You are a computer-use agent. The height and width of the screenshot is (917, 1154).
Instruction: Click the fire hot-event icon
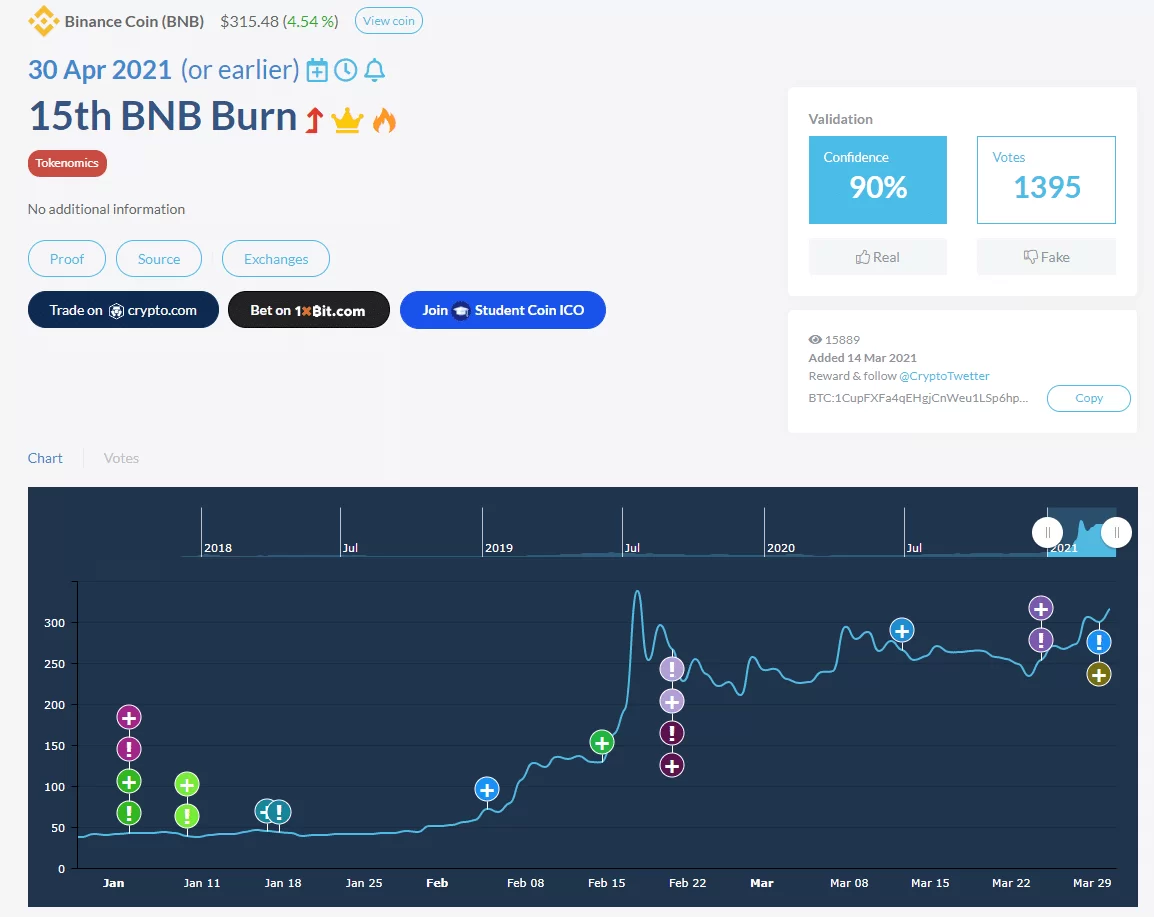(x=384, y=120)
